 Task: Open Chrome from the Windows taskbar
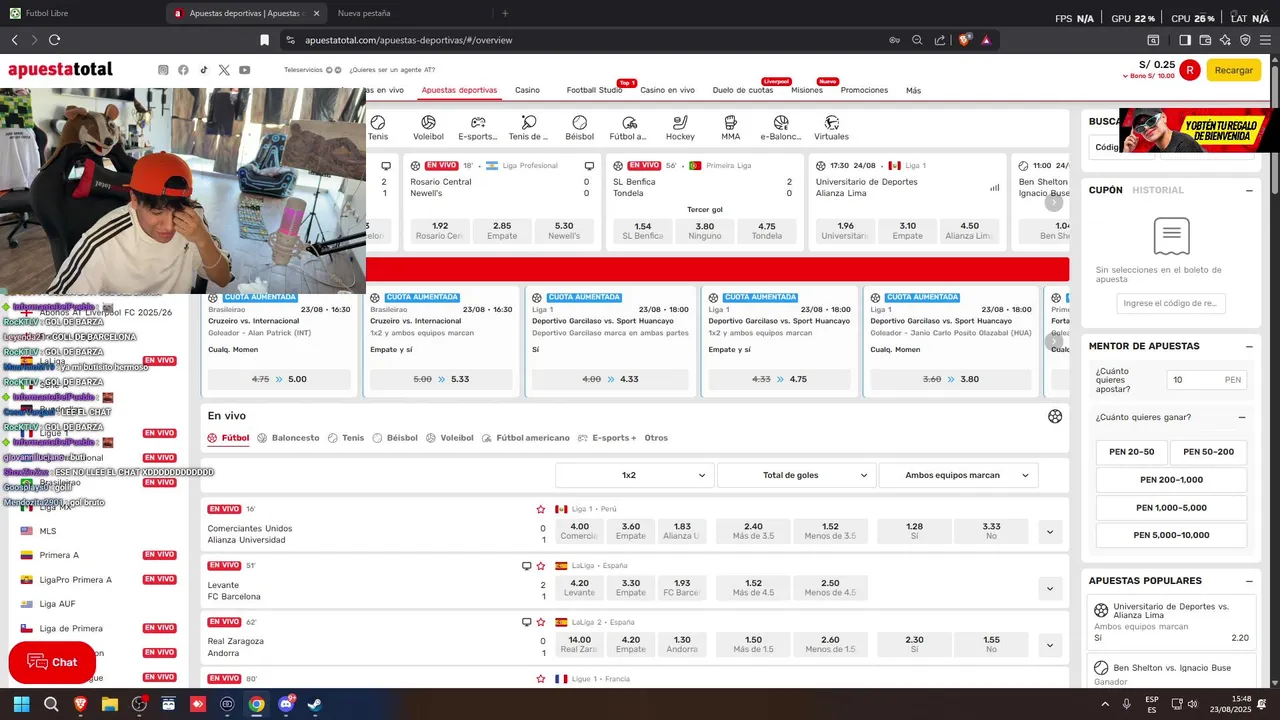point(256,704)
